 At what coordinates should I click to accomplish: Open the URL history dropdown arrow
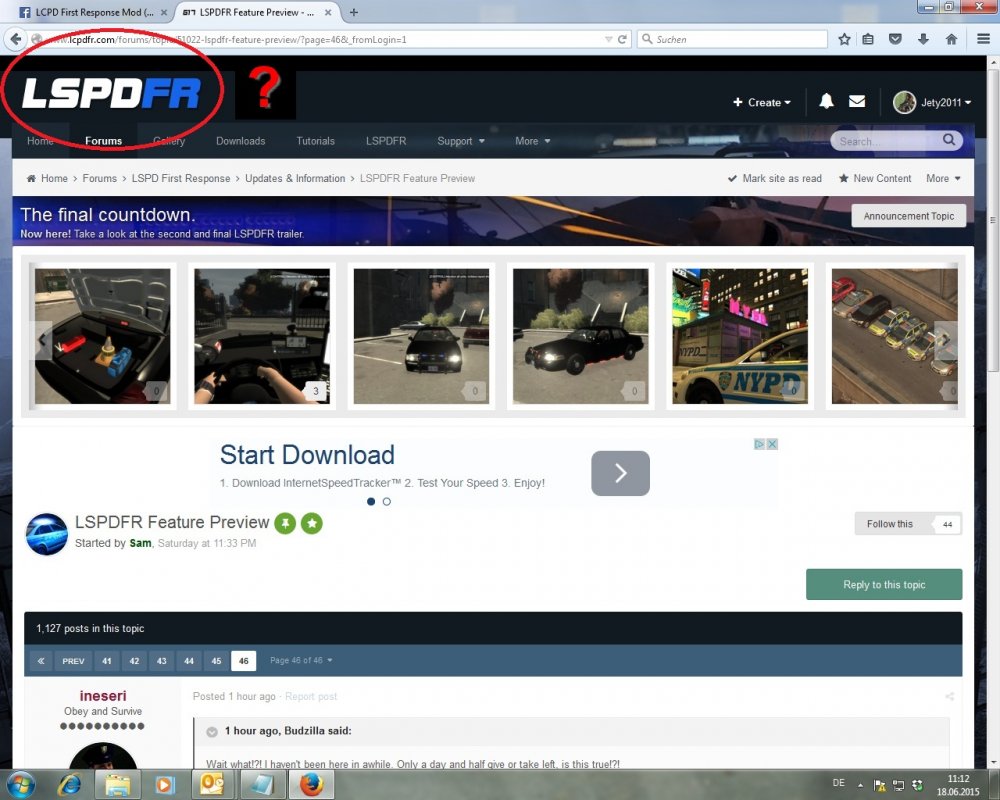(x=608, y=40)
